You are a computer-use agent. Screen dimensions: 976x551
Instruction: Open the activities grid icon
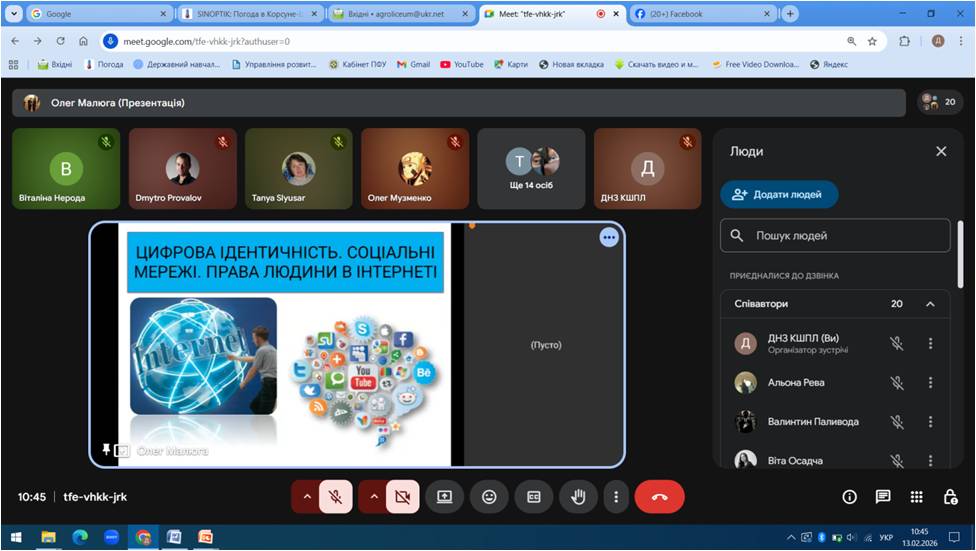pos(916,497)
